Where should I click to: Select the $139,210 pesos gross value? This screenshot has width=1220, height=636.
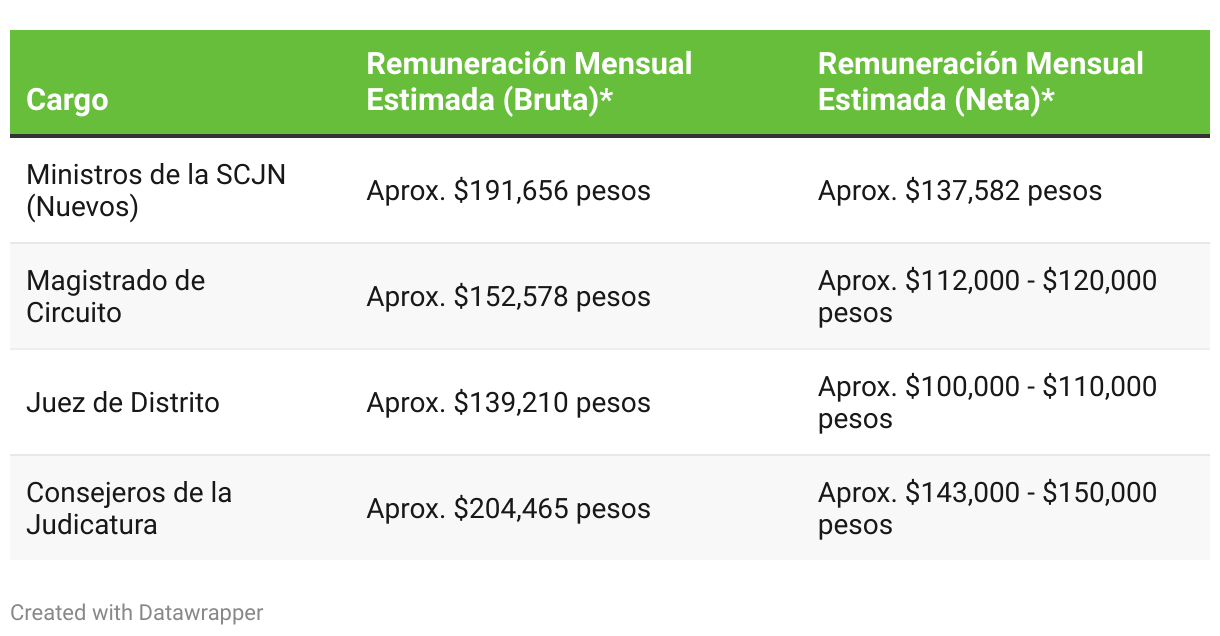point(552,403)
